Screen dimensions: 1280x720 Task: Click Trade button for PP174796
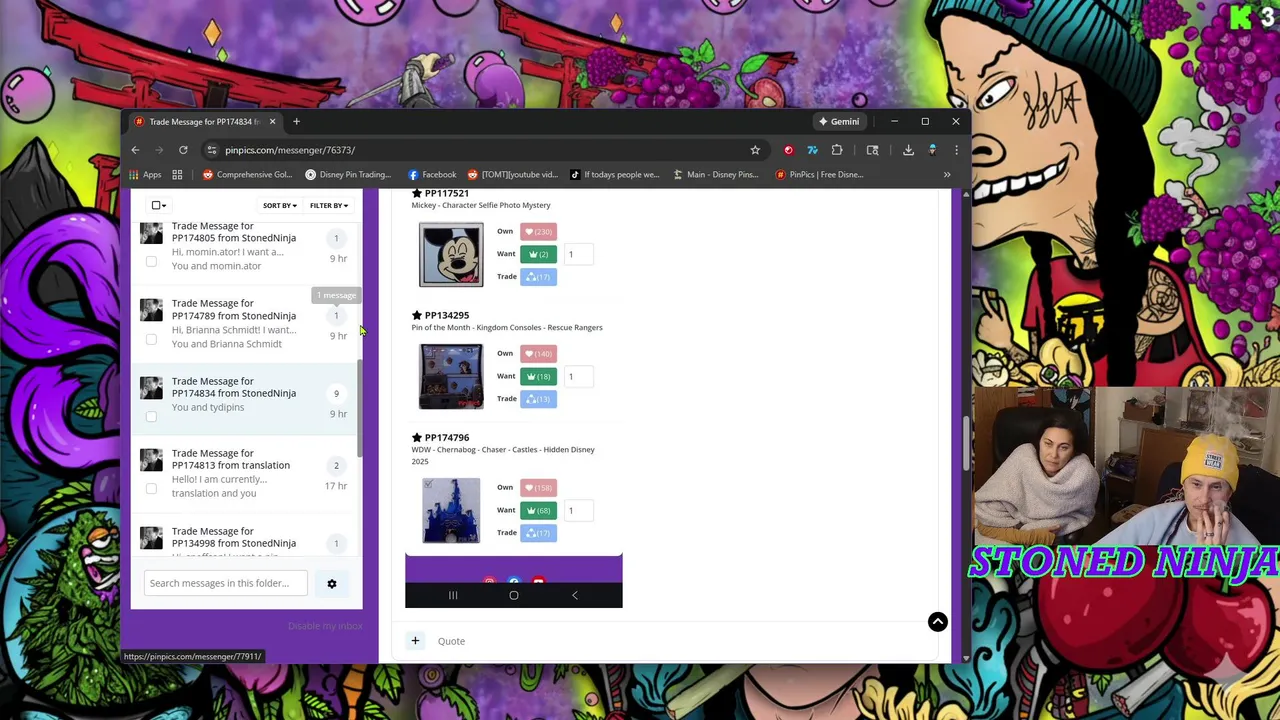click(538, 532)
